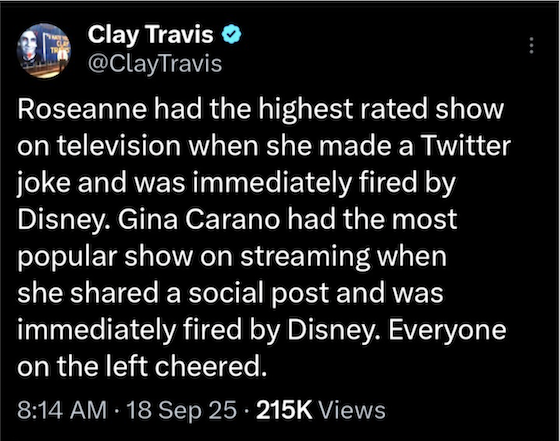Click the Clay Travis display name
The height and width of the screenshot is (441, 560).
click(x=150, y=35)
